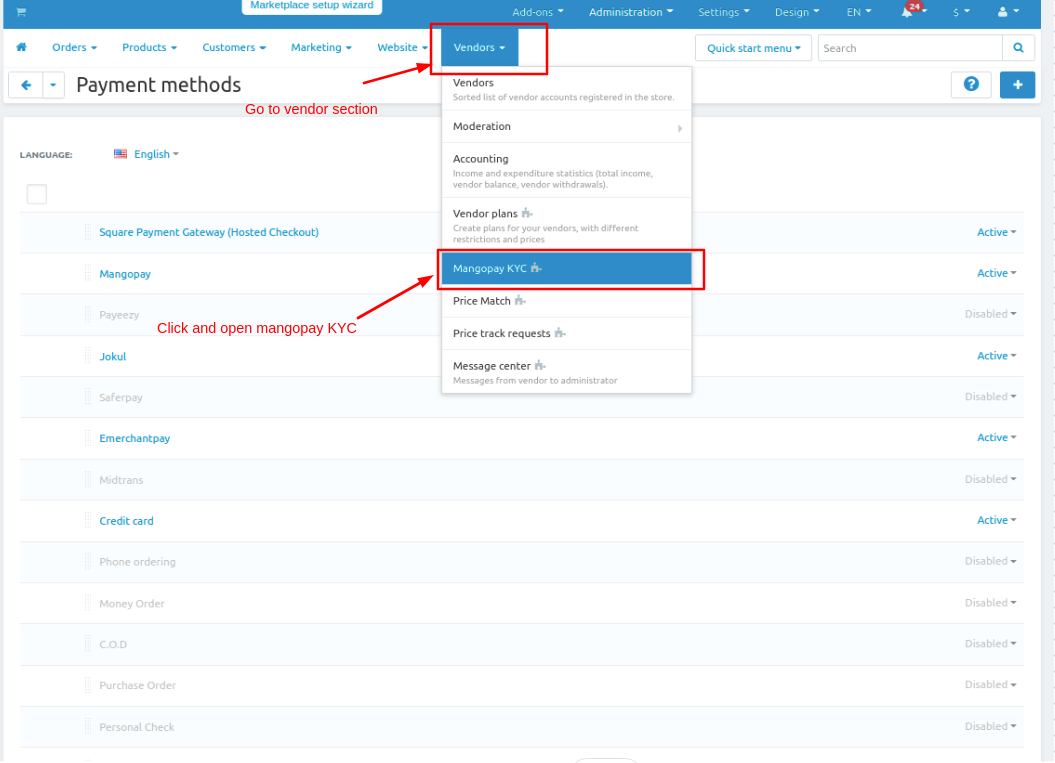
Task: Select the Mangopay KYC menu entry
Action: (x=566, y=268)
